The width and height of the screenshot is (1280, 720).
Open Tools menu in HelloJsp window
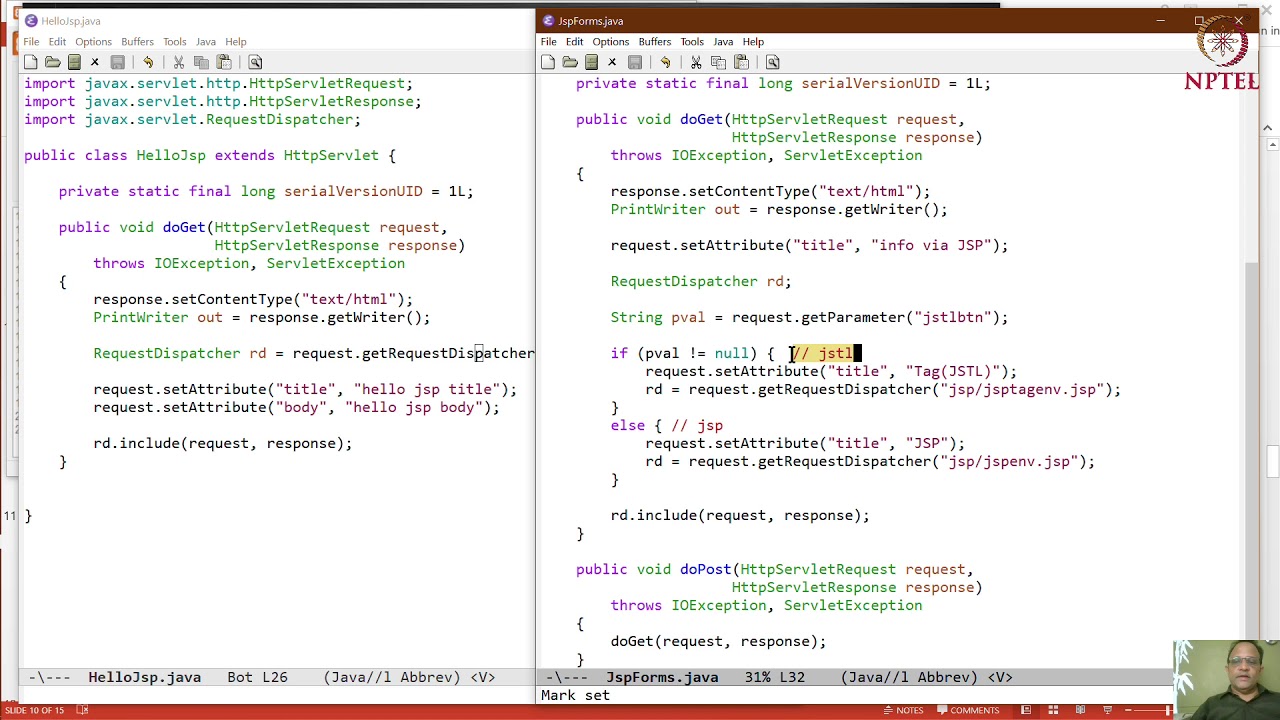(x=174, y=42)
